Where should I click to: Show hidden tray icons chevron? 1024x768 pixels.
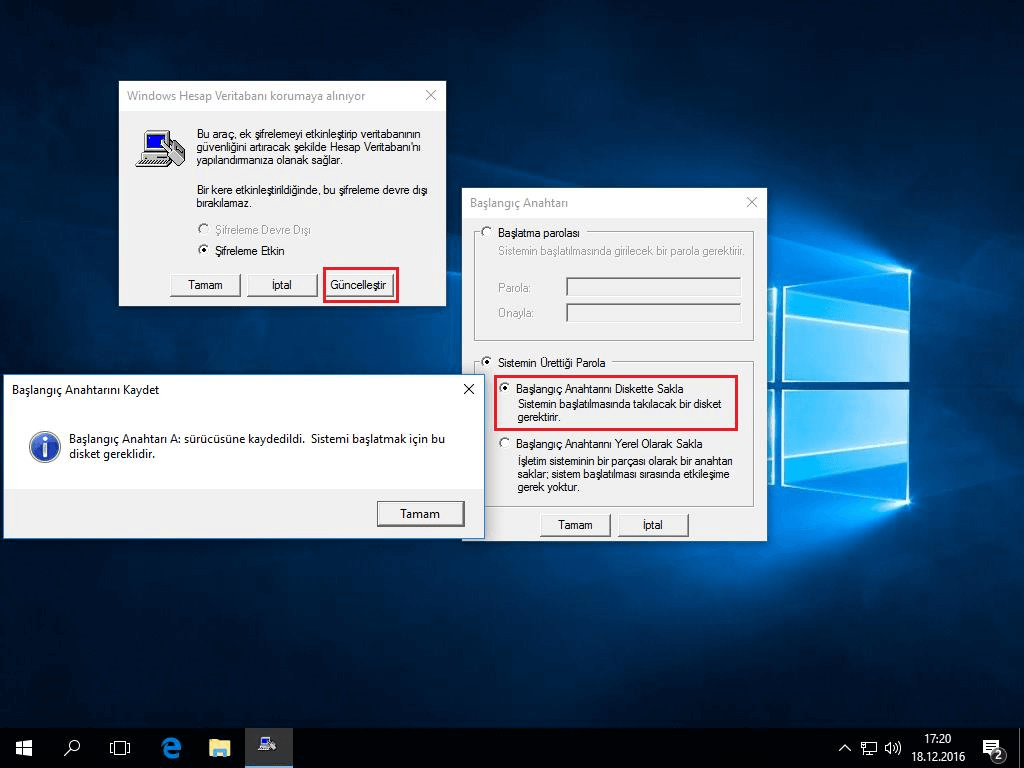point(845,748)
